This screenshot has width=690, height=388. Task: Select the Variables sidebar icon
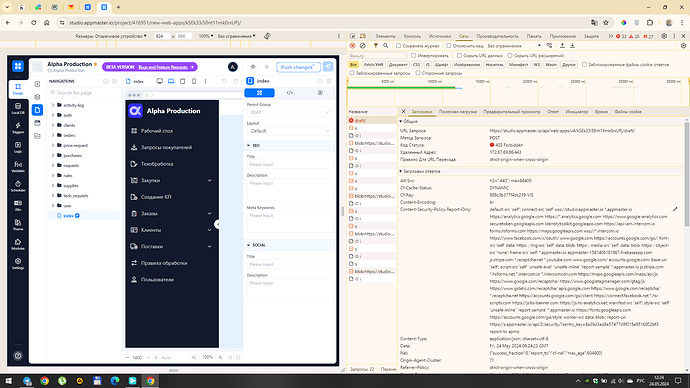click(x=18, y=166)
